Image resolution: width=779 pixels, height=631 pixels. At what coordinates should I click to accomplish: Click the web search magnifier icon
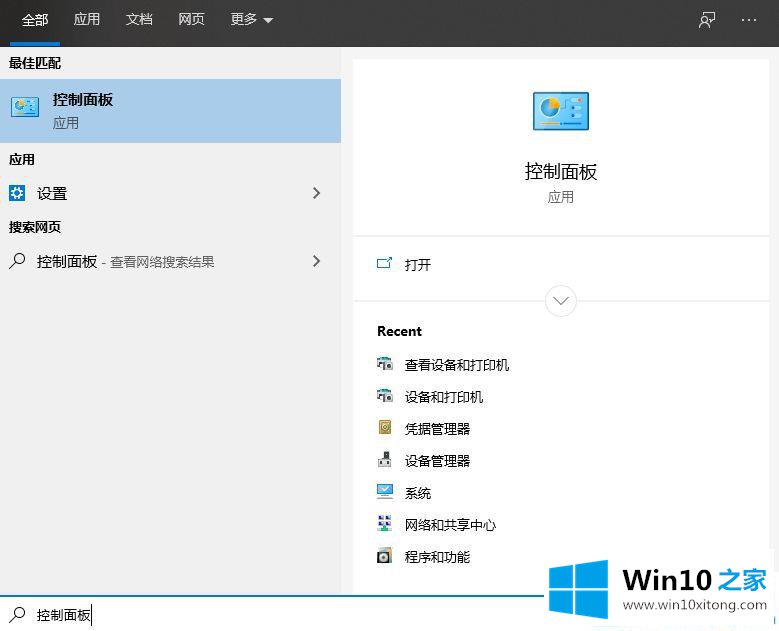(x=17, y=261)
